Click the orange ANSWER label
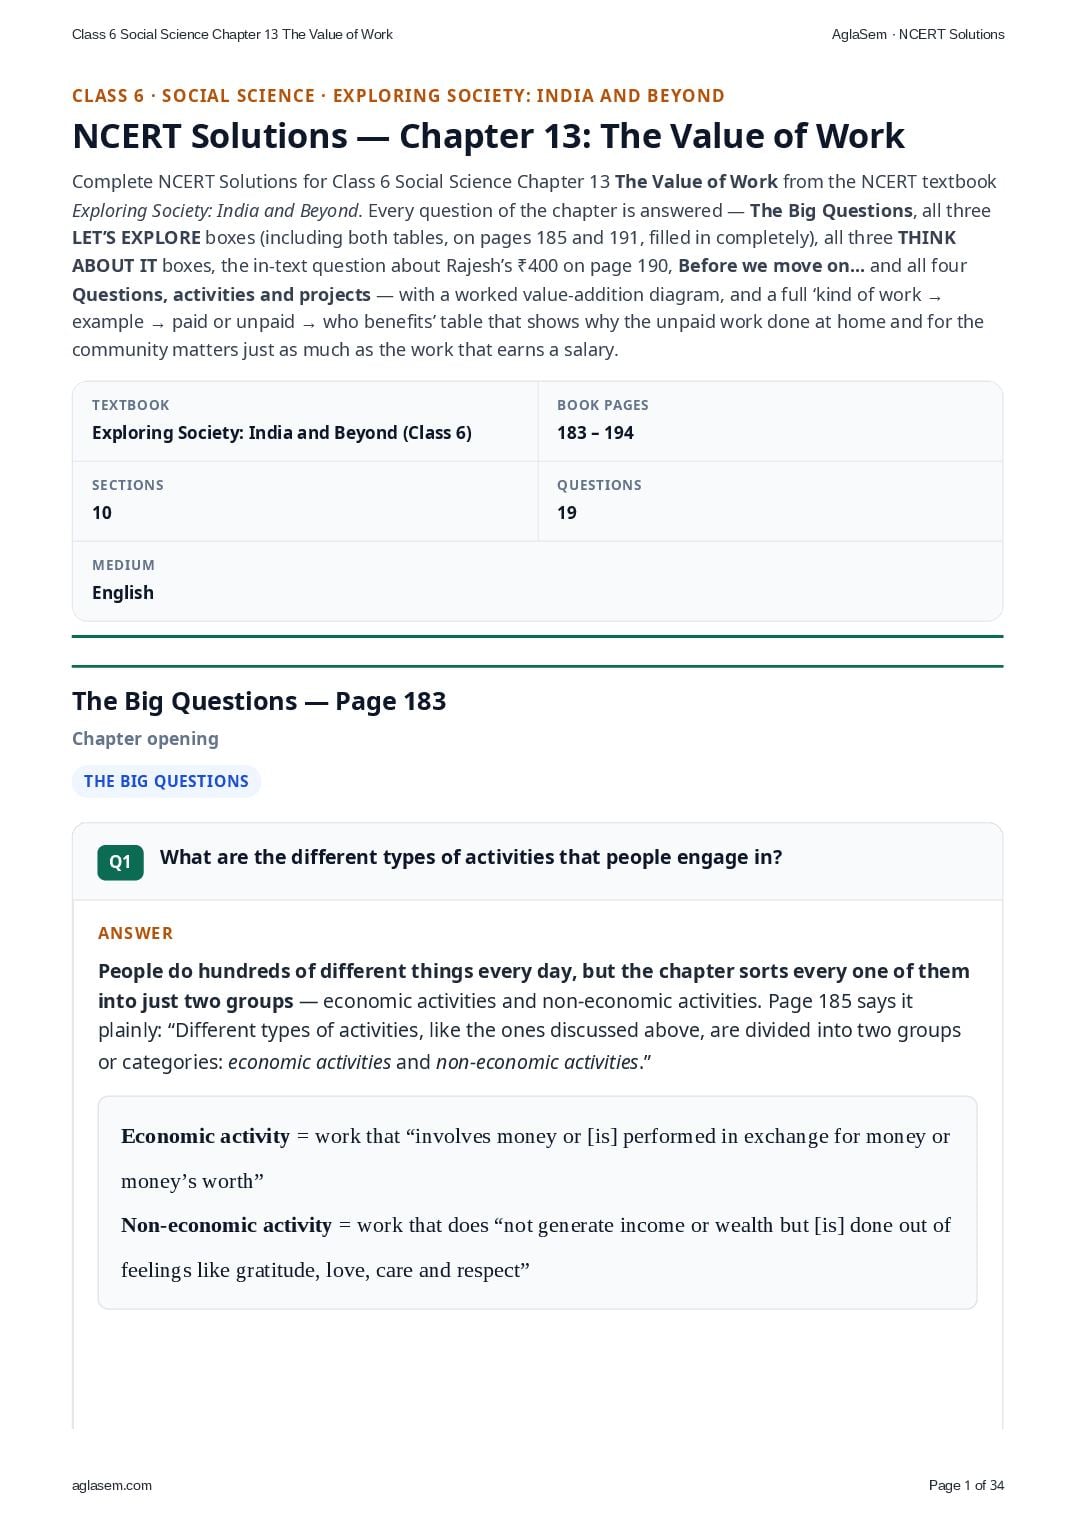This screenshot has width=1076, height=1522. [135, 933]
